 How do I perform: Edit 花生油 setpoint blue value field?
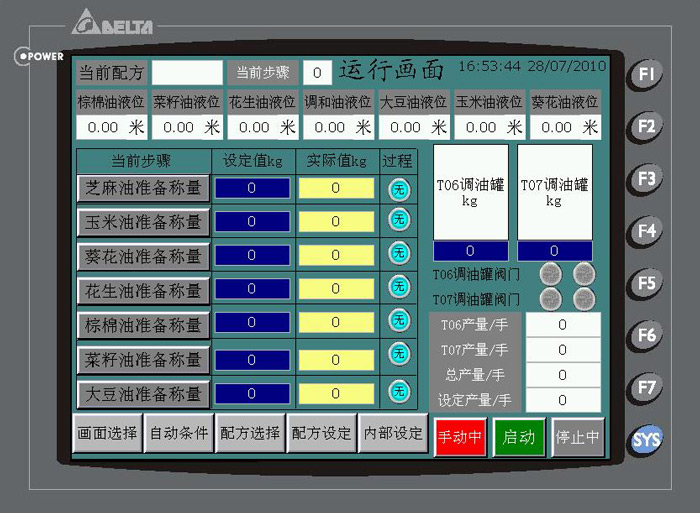252,288
